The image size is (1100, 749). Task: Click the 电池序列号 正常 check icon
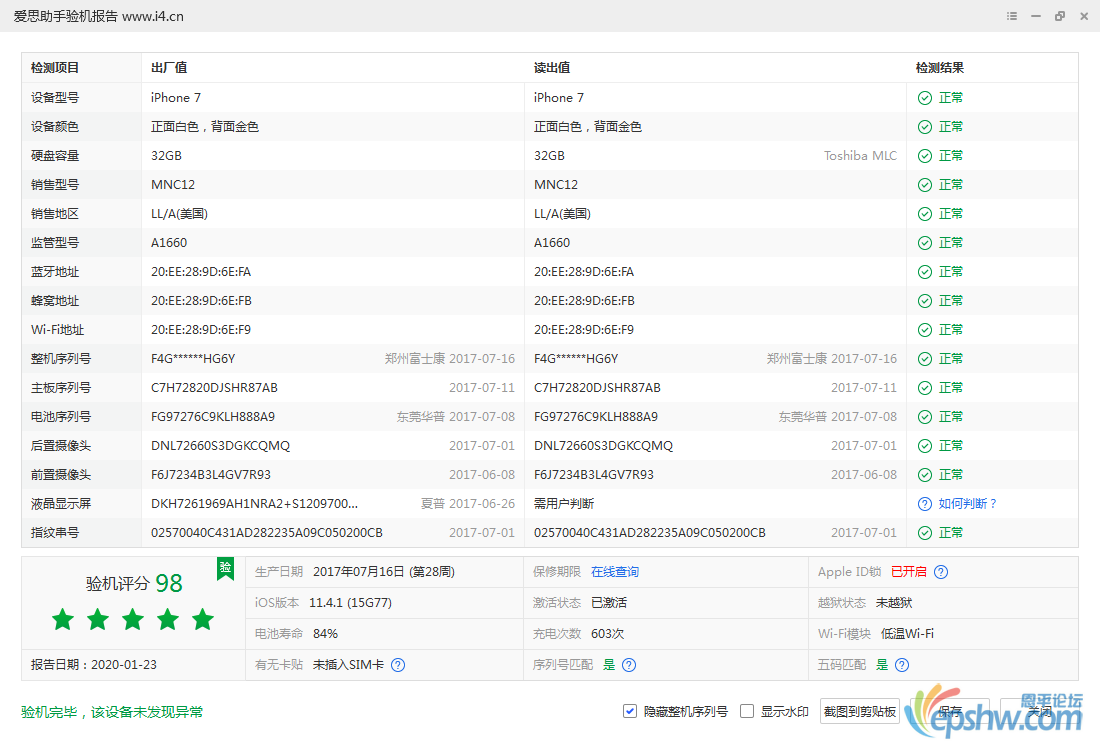[x=925, y=417]
